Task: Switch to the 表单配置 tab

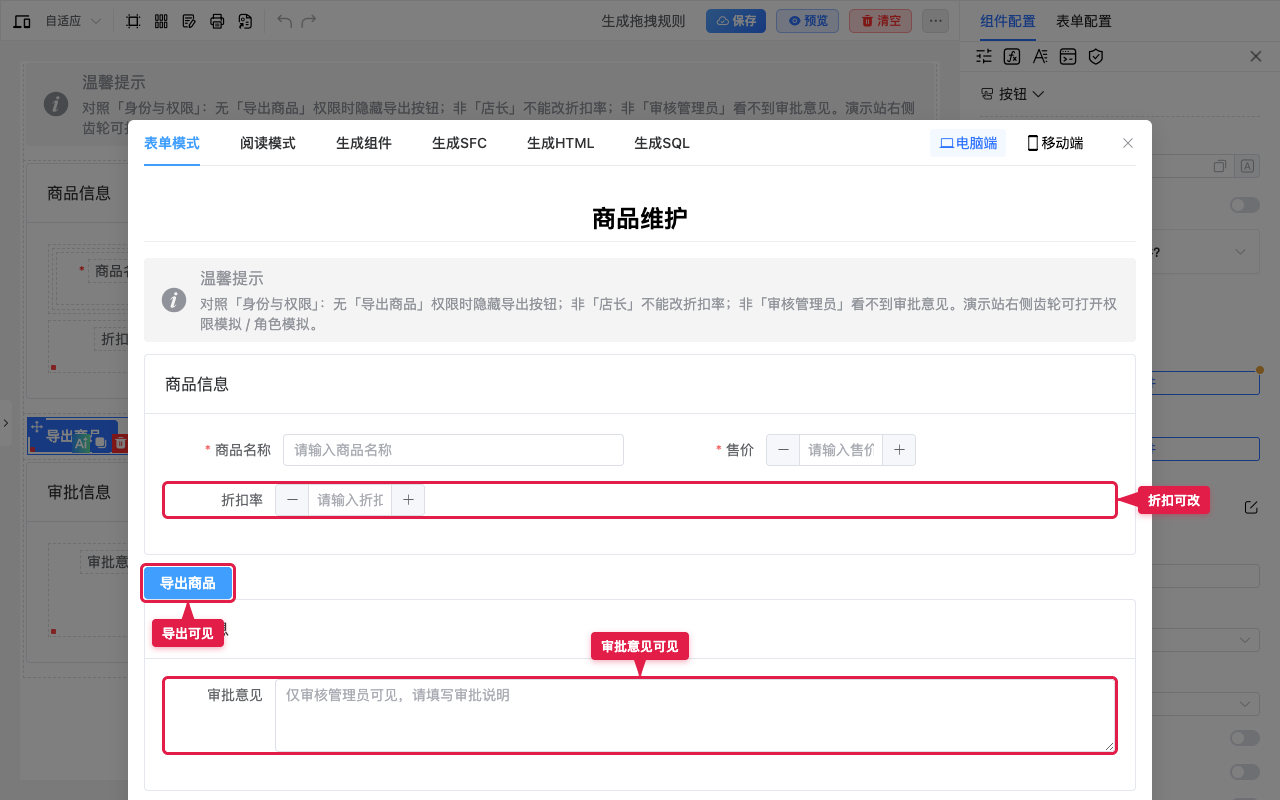Action: pos(1084,21)
